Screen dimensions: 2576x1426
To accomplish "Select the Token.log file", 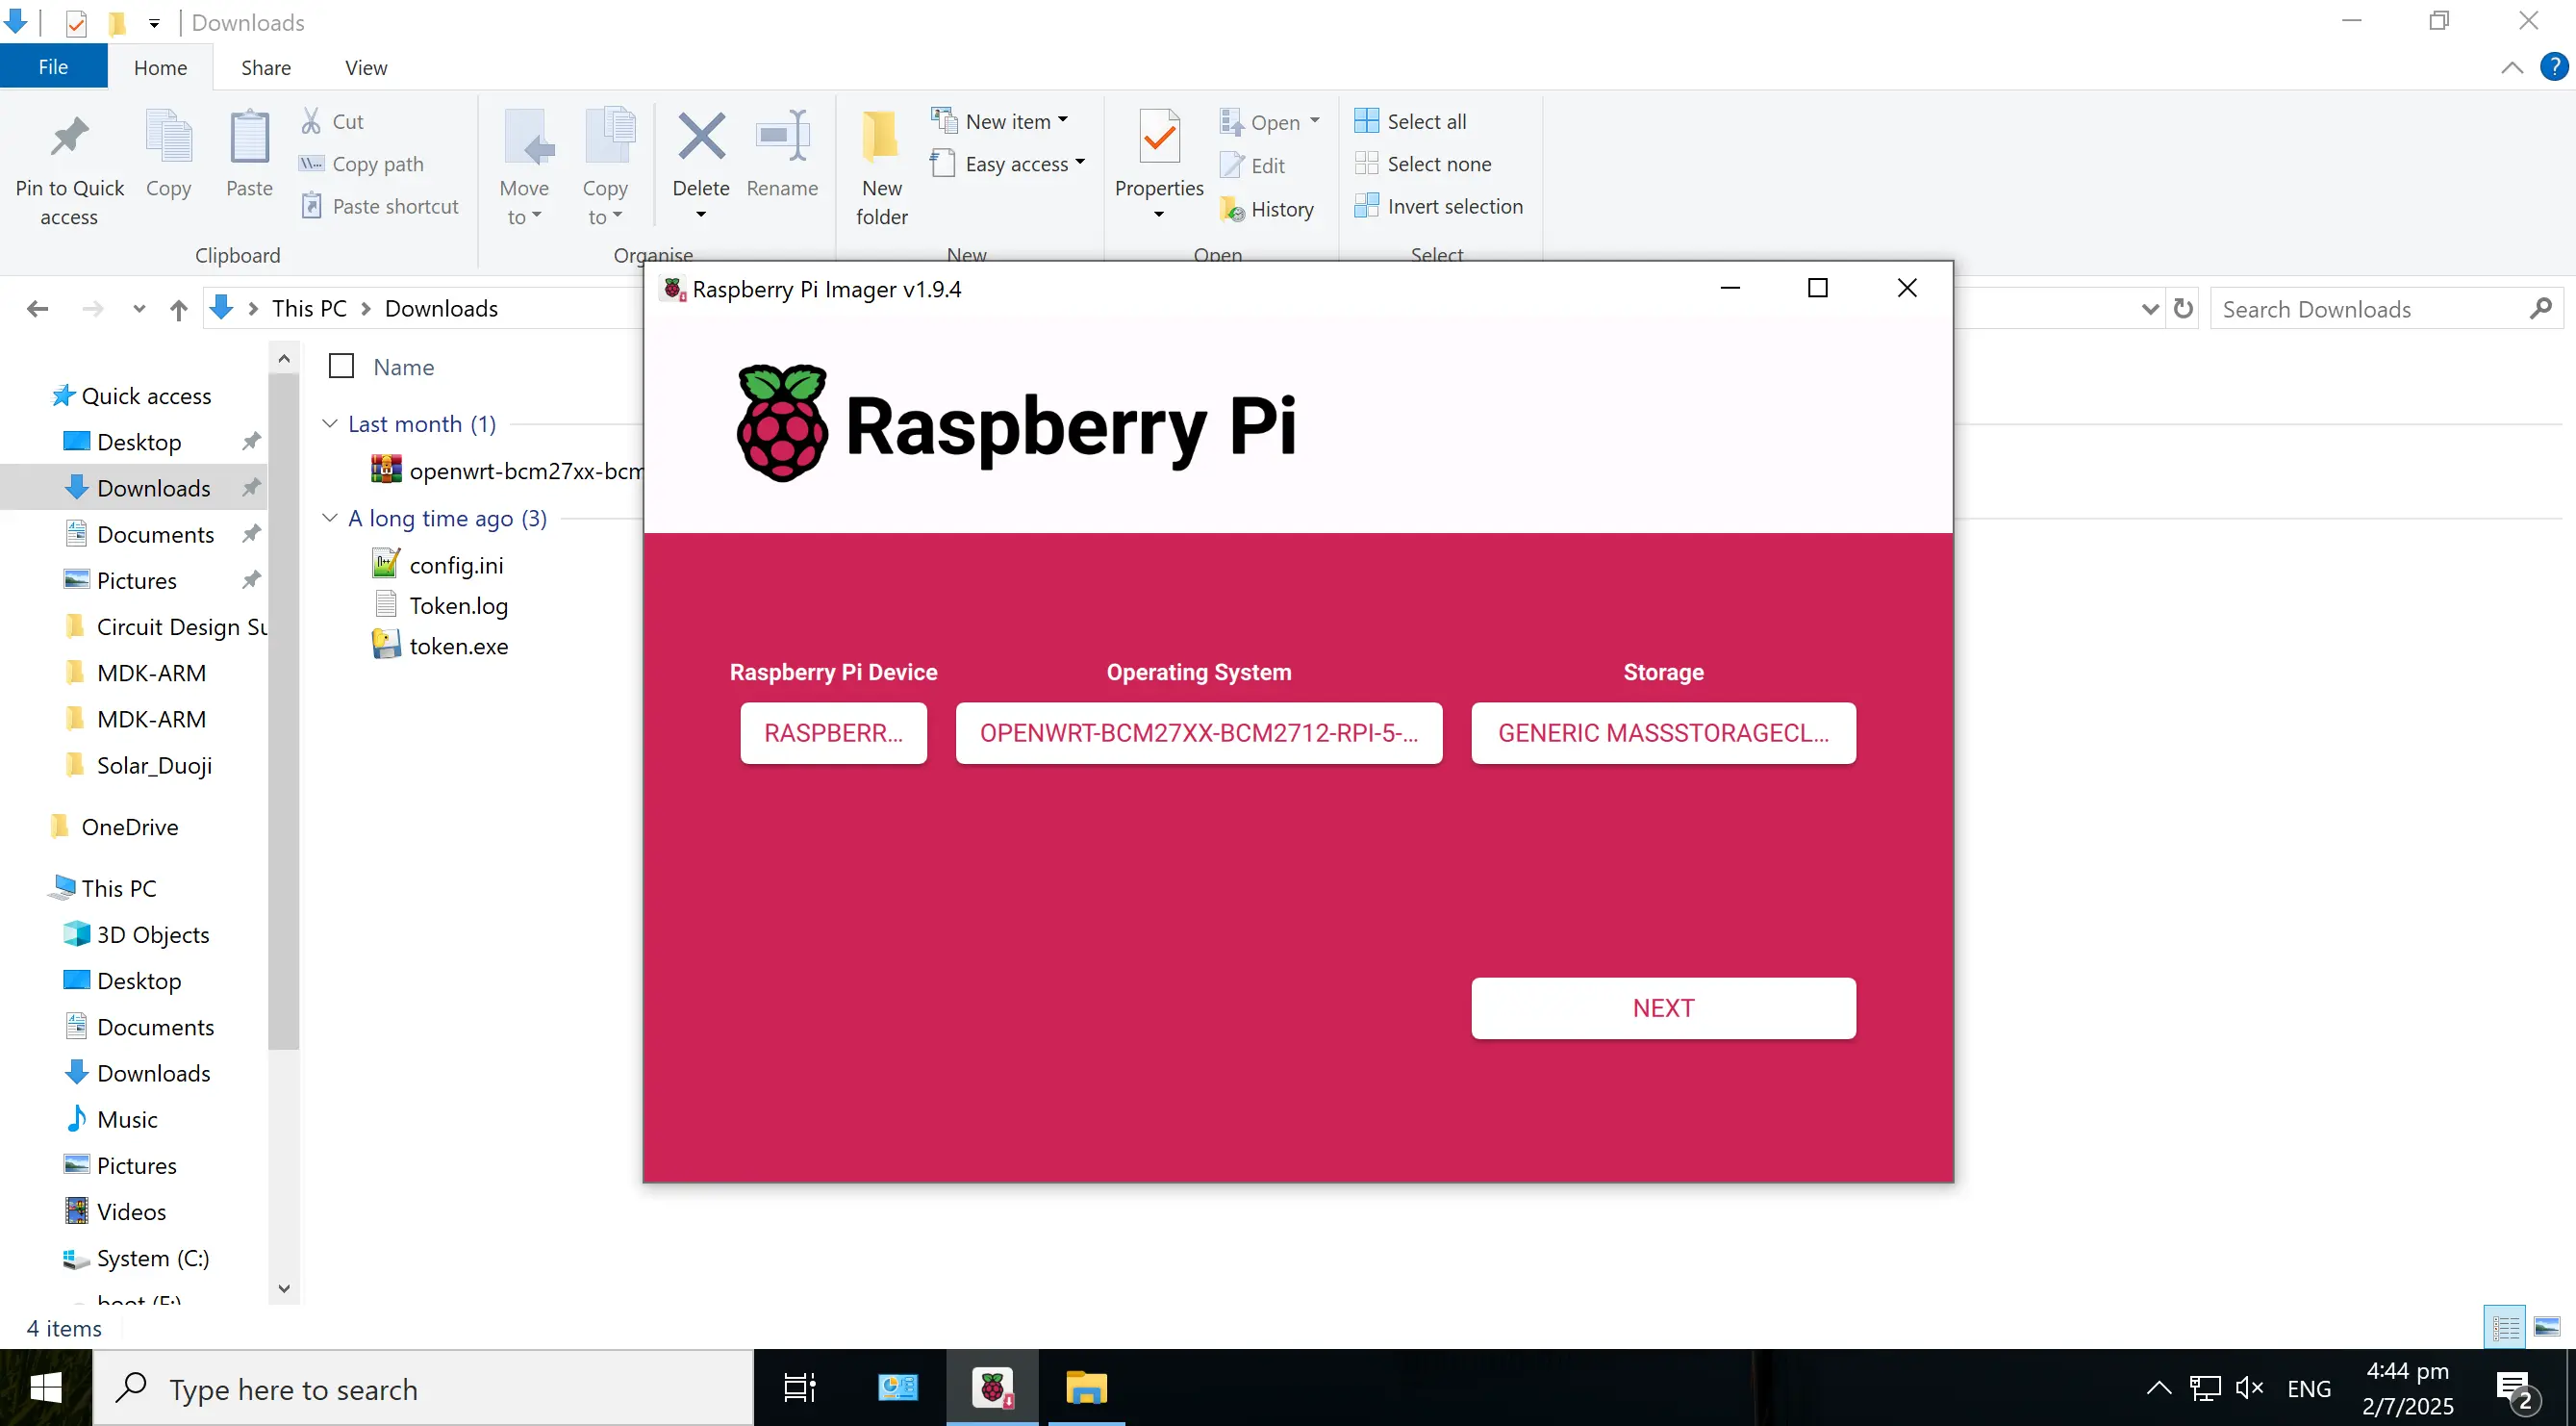I will point(440,606).
